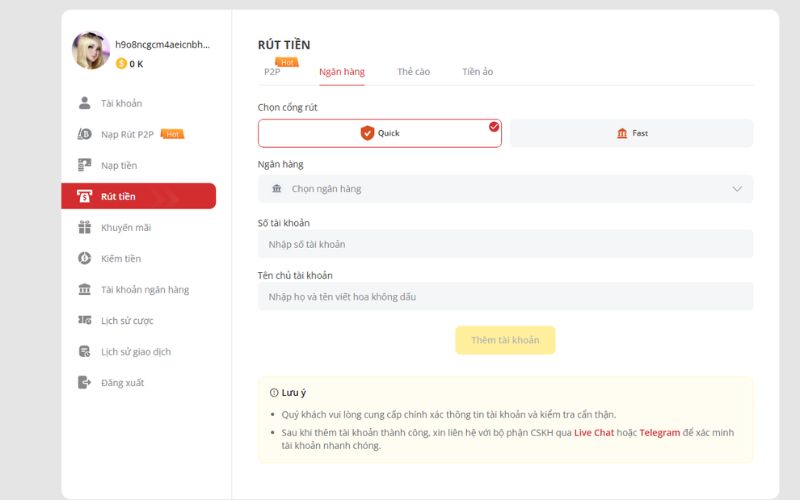Open the Telegram link
Image resolution: width=800 pixels, height=500 pixels.
[x=660, y=432]
